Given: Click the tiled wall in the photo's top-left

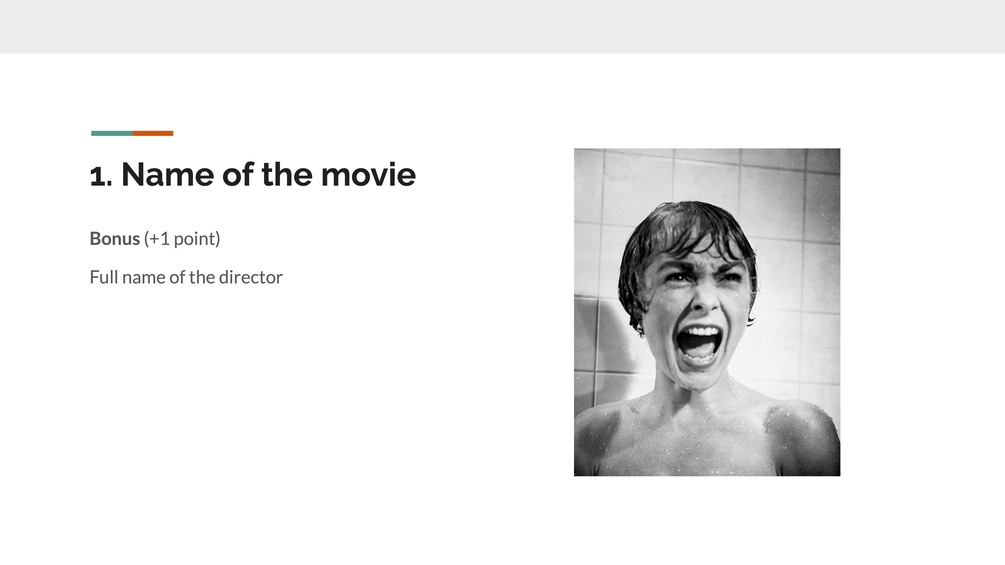Looking at the screenshot, I should (600, 180).
